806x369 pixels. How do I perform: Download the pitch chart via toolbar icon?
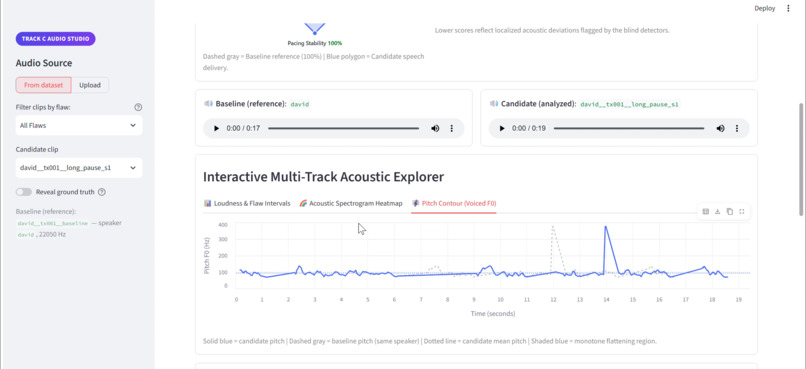[x=718, y=211]
